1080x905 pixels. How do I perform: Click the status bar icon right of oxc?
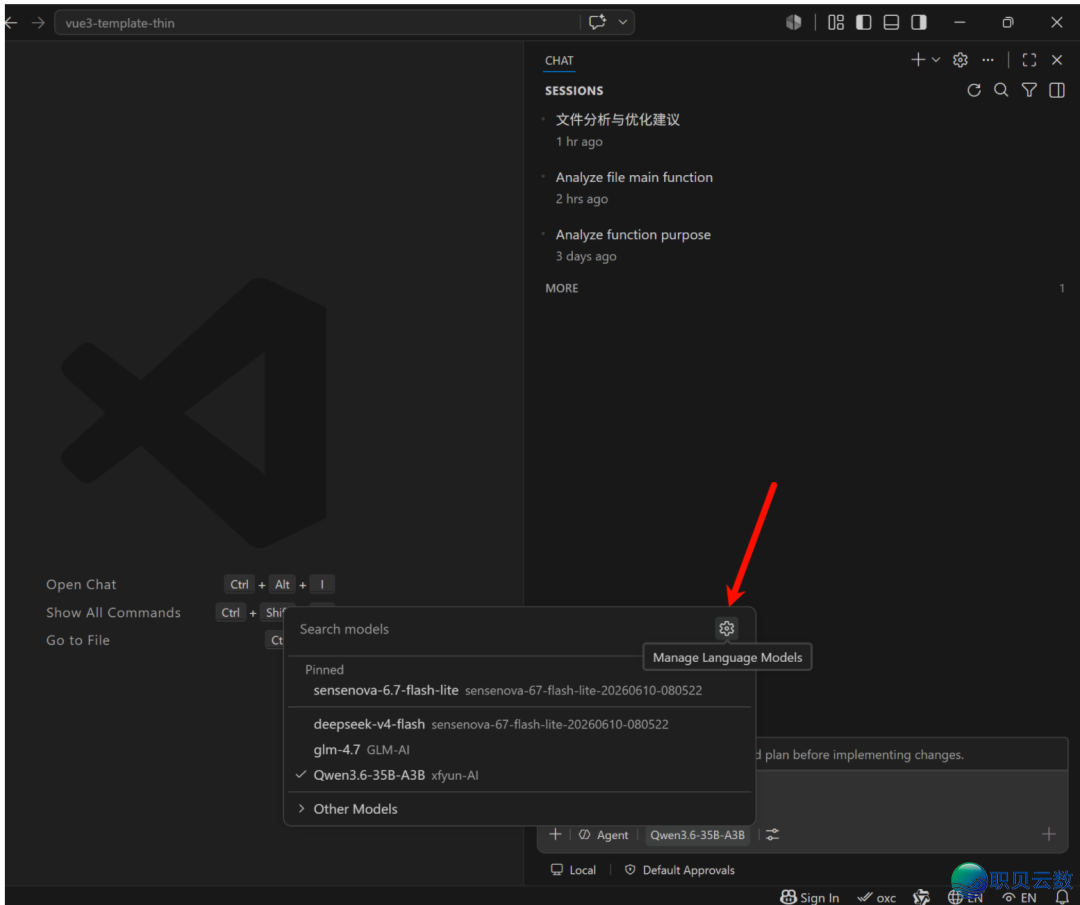pyautogui.click(x=921, y=897)
